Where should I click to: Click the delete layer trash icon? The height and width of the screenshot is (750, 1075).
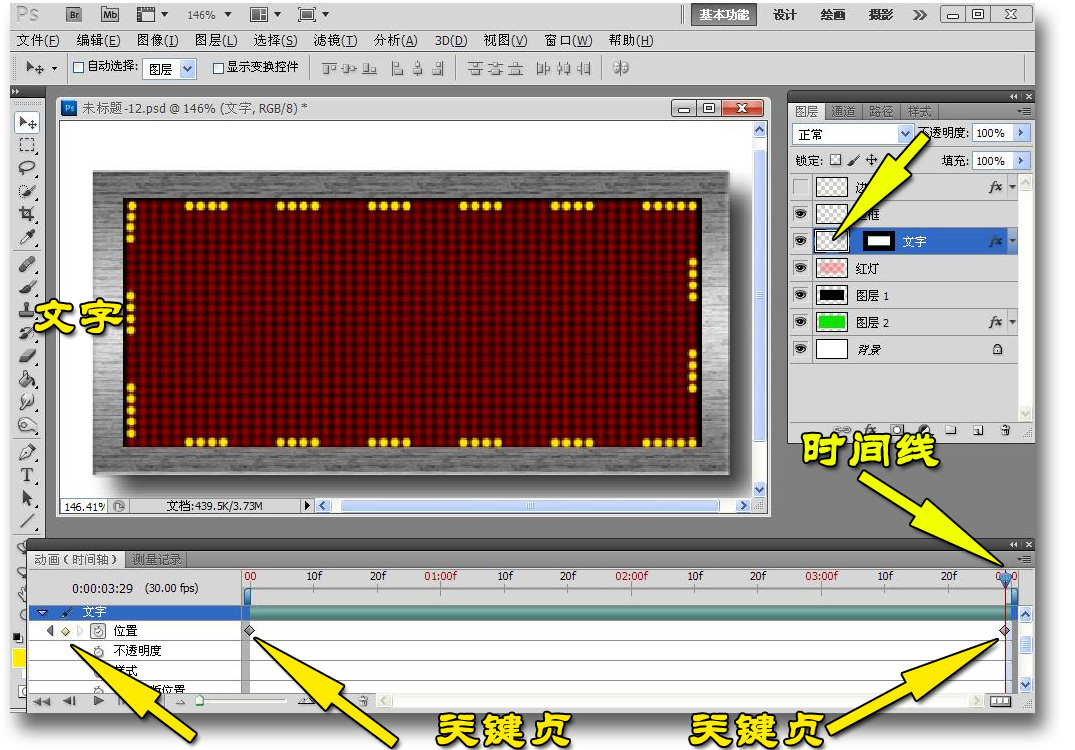coord(1005,430)
